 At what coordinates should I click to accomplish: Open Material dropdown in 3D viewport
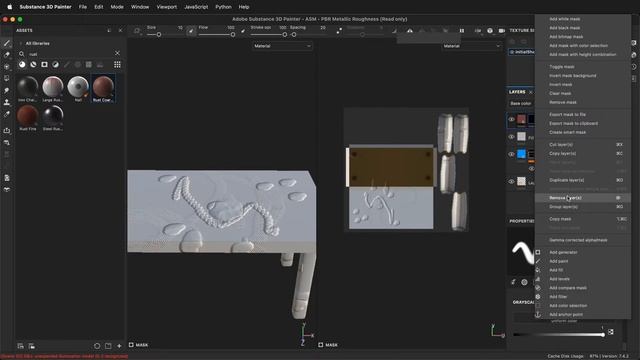pyautogui.click(x=282, y=46)
